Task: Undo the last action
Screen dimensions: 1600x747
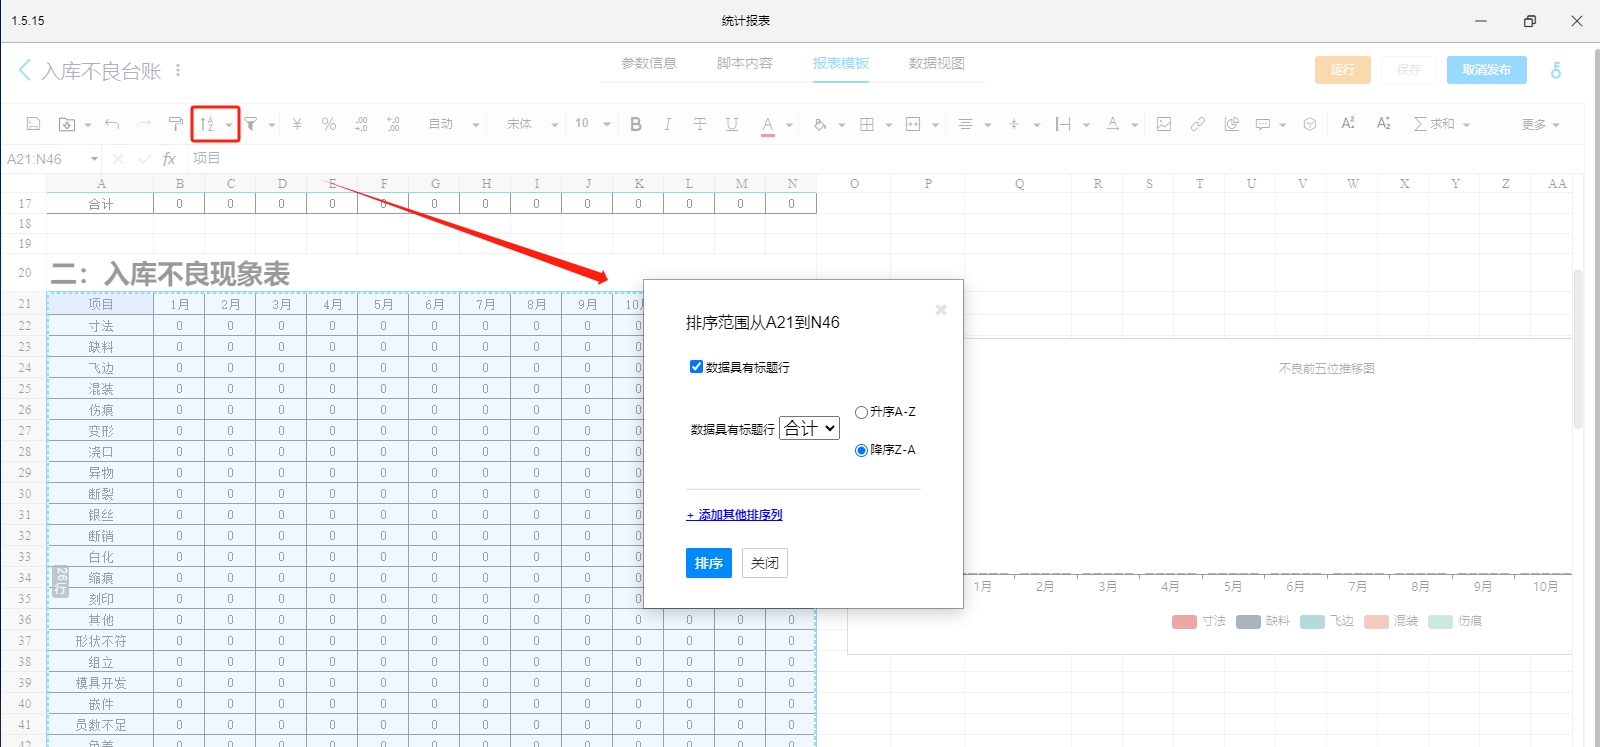Action: click(x=112, y=124)
